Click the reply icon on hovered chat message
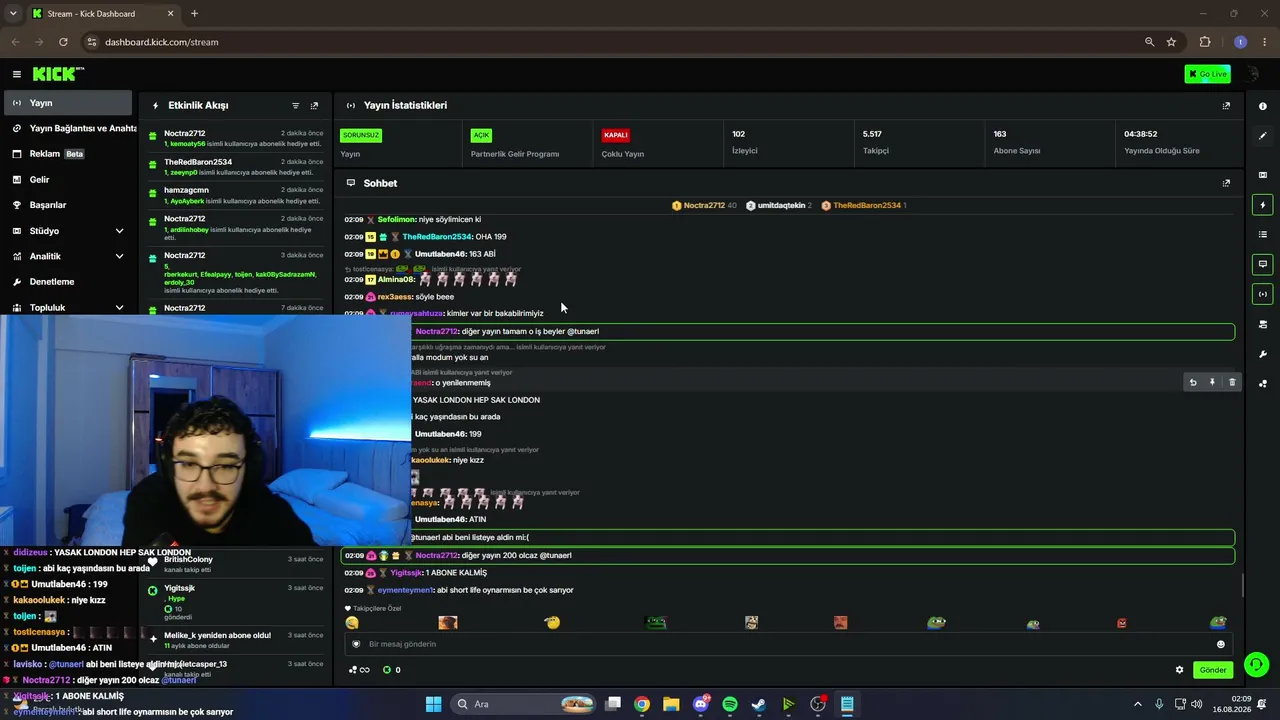 (x=1193, y=382)
